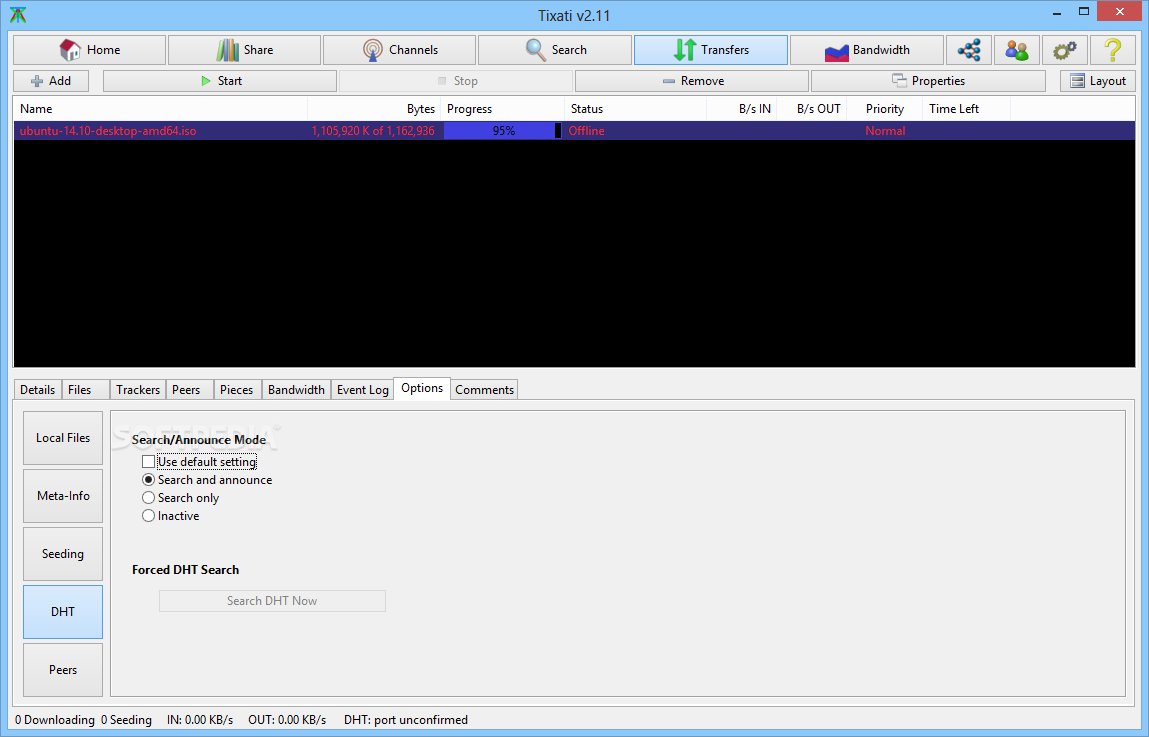Sort transfers by Status column

635,108
